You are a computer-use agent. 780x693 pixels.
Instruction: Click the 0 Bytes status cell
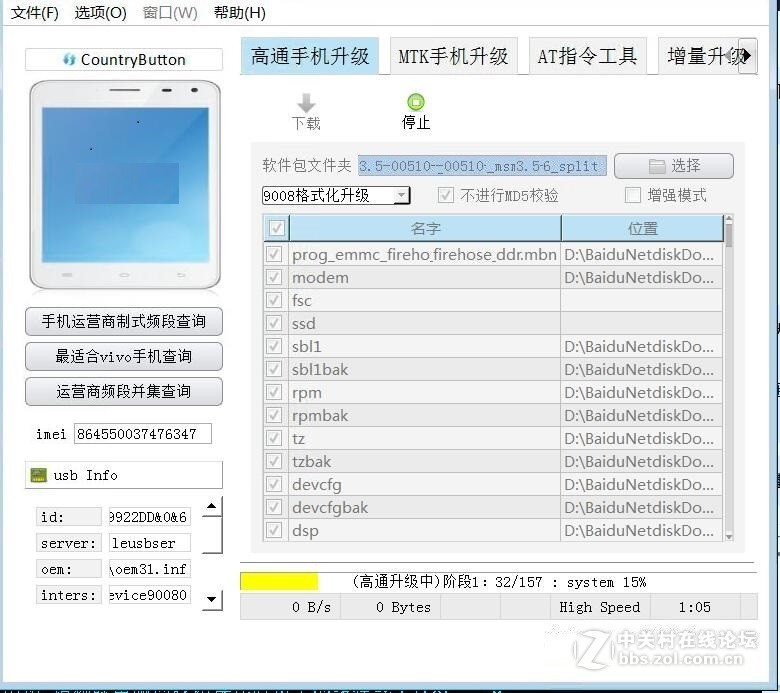tap(391, 607)
